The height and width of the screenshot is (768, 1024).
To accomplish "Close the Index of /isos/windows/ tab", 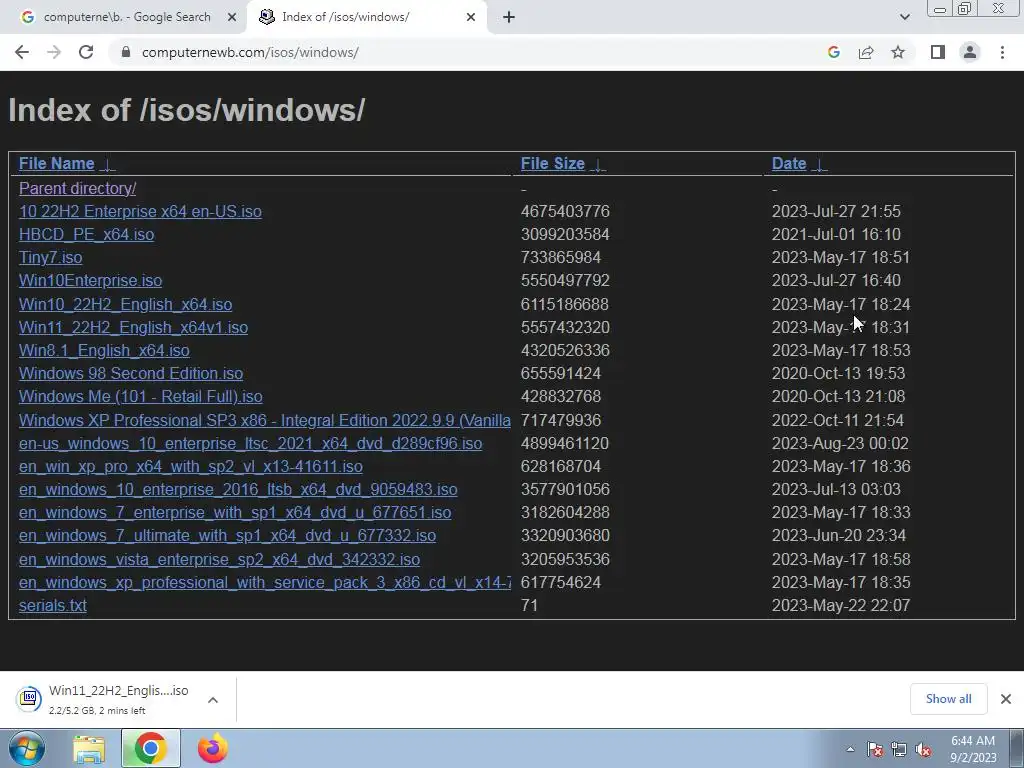I will tap(471, 18).
